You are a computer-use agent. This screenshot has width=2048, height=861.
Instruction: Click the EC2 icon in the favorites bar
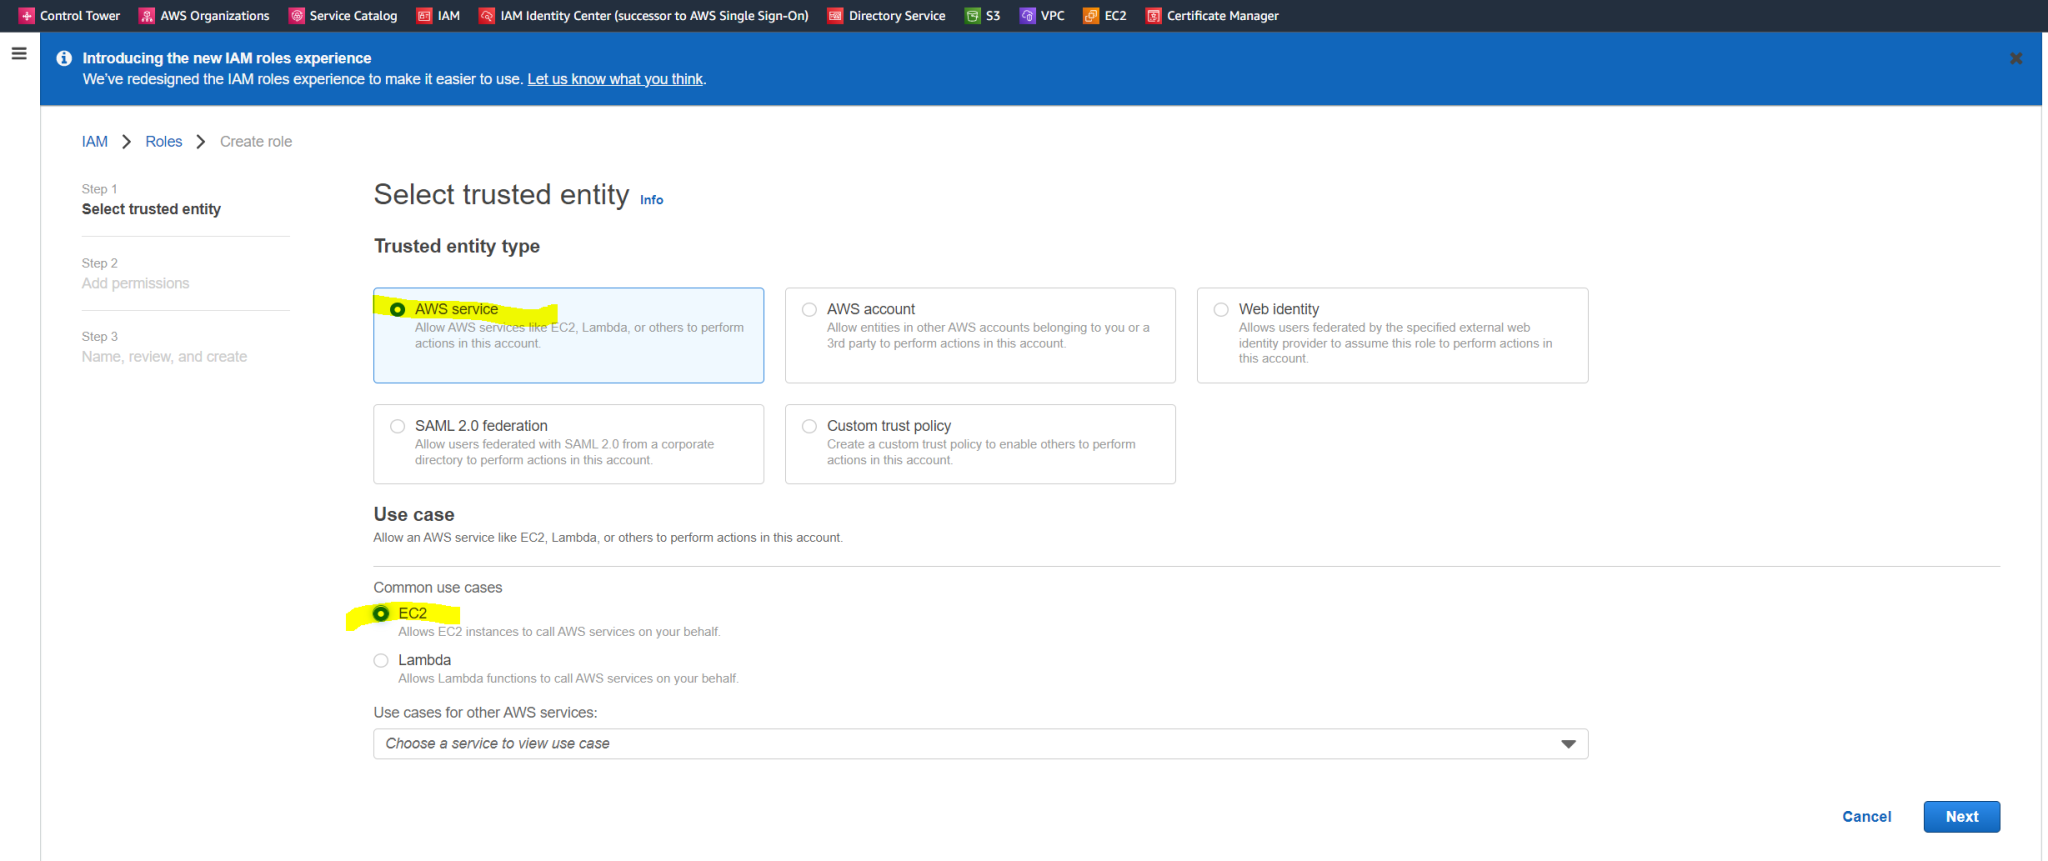1091,16
